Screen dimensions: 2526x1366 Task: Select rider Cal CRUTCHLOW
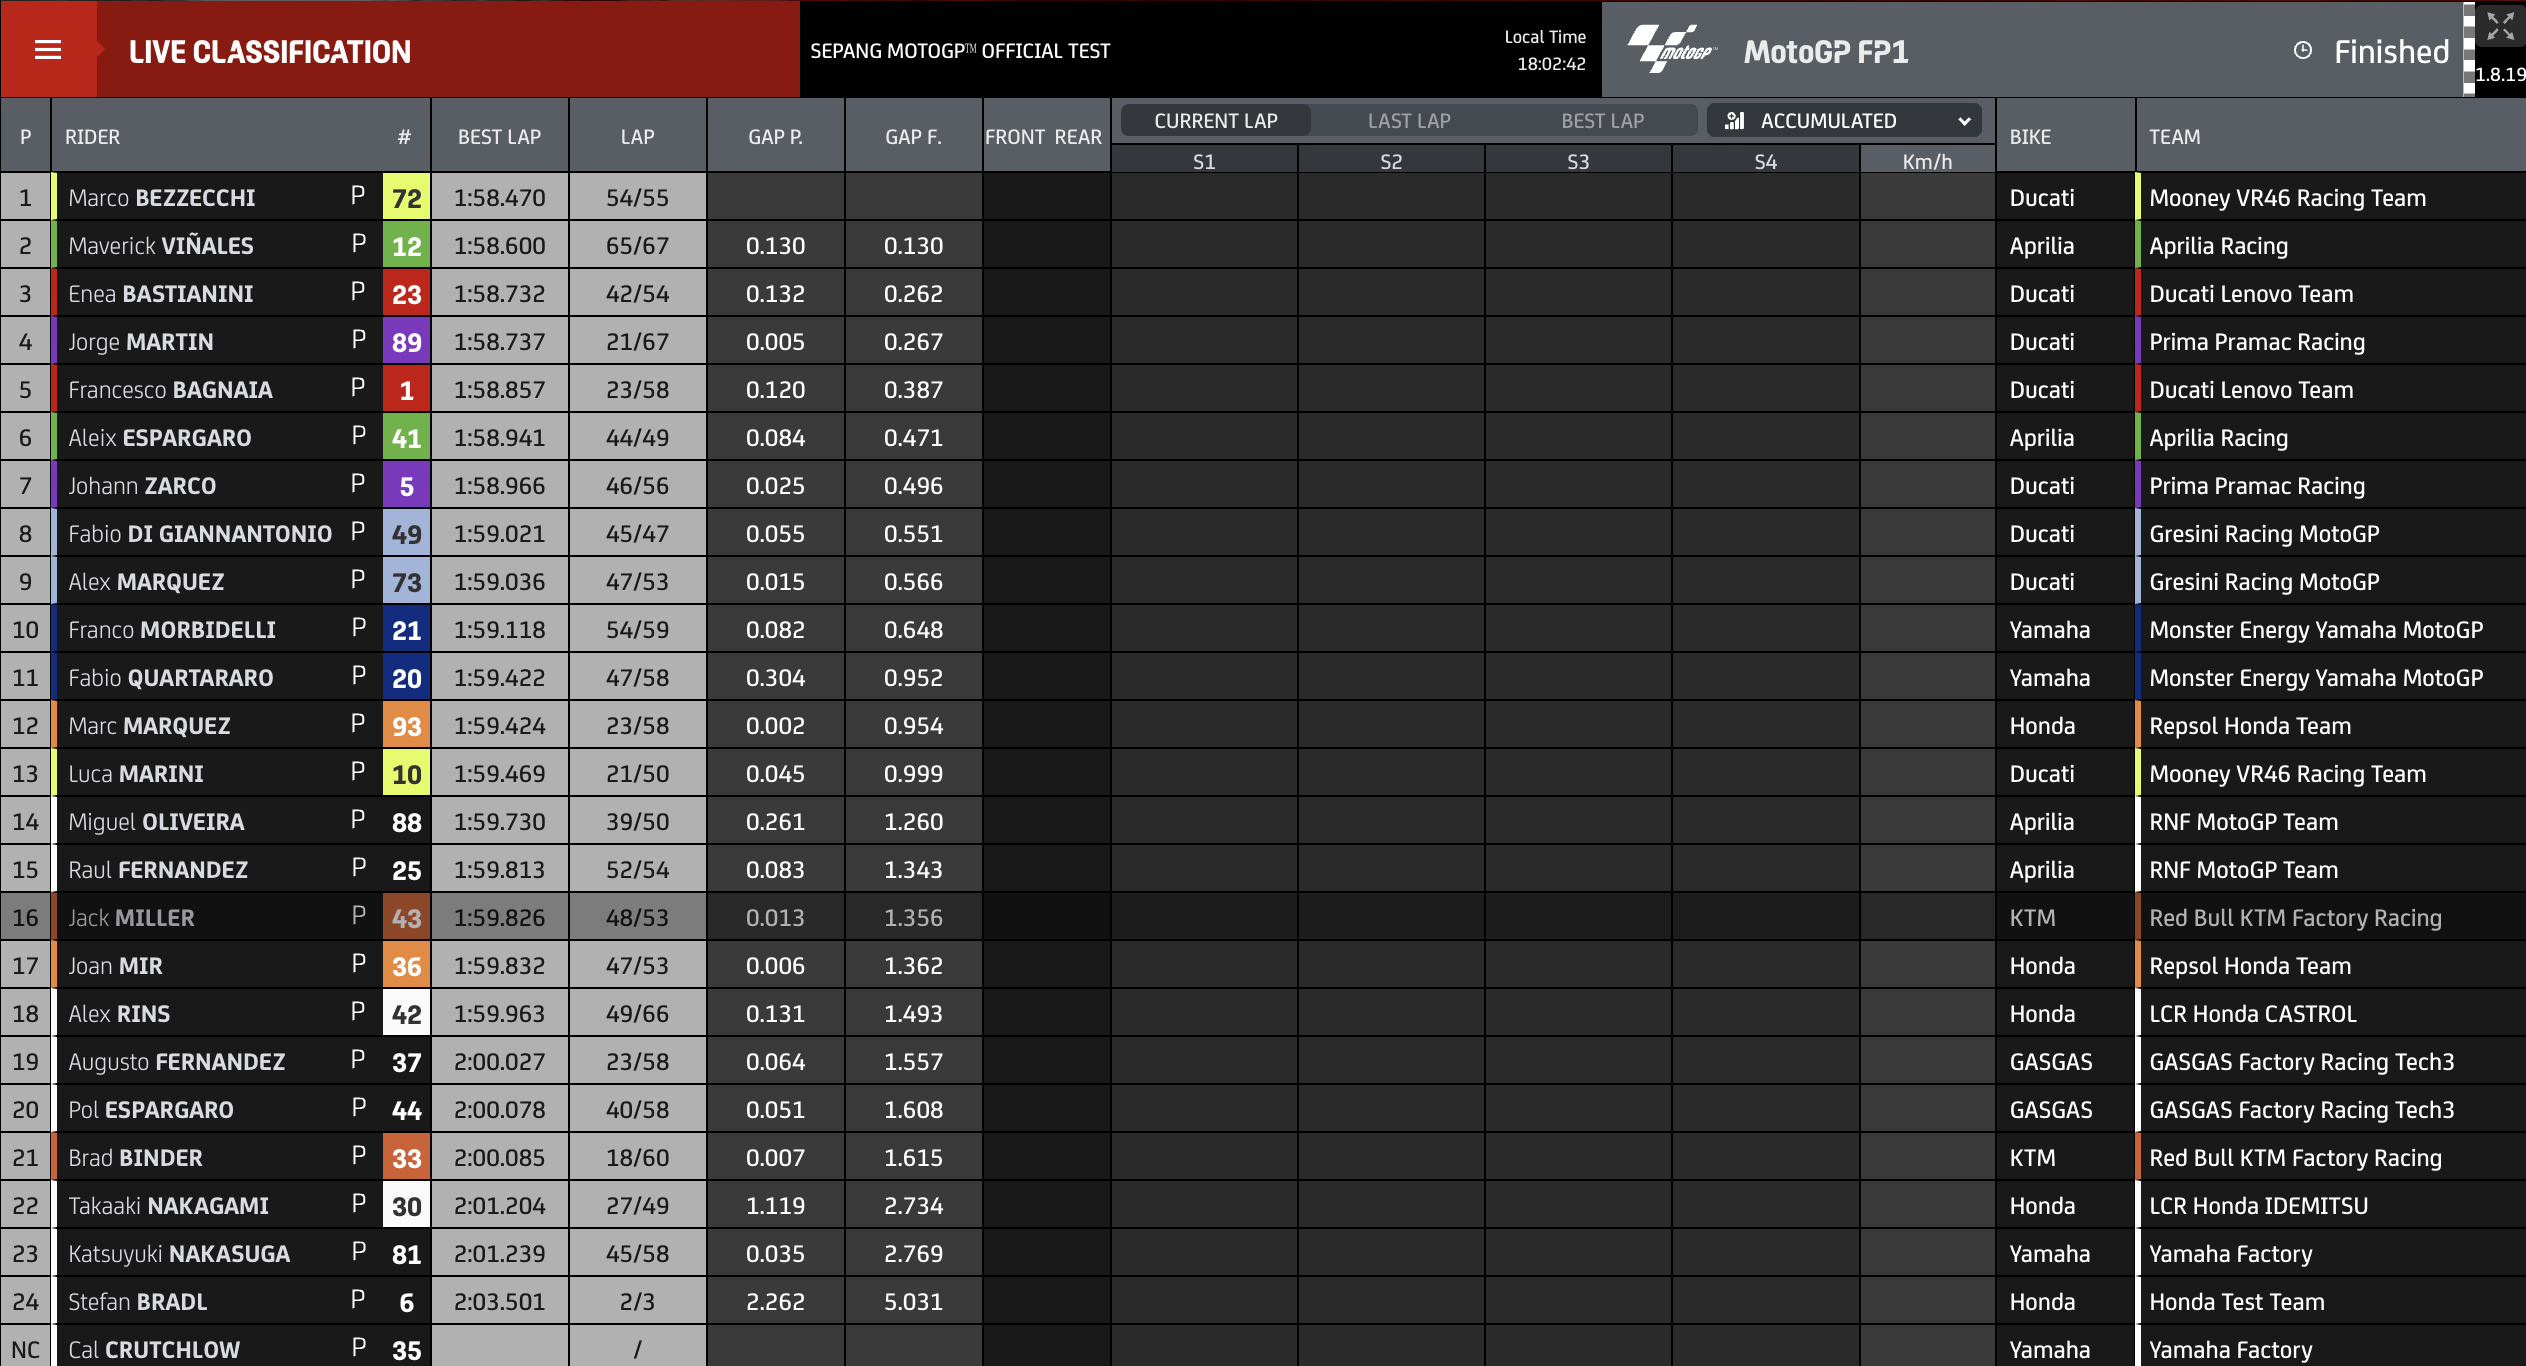154,1350
